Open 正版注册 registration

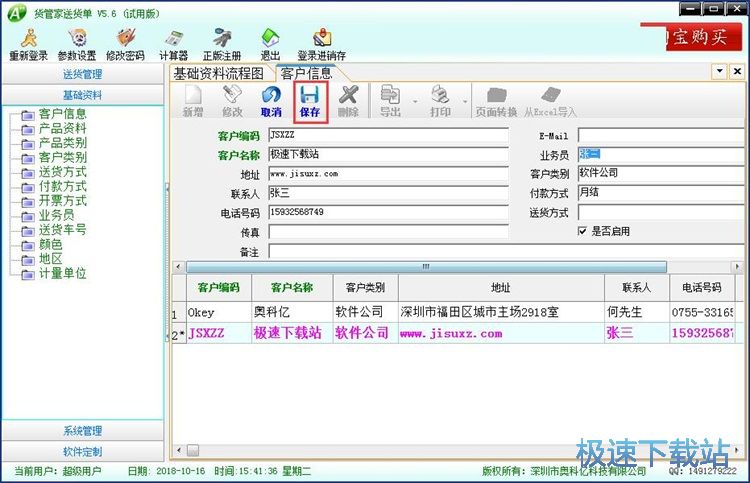222,44
